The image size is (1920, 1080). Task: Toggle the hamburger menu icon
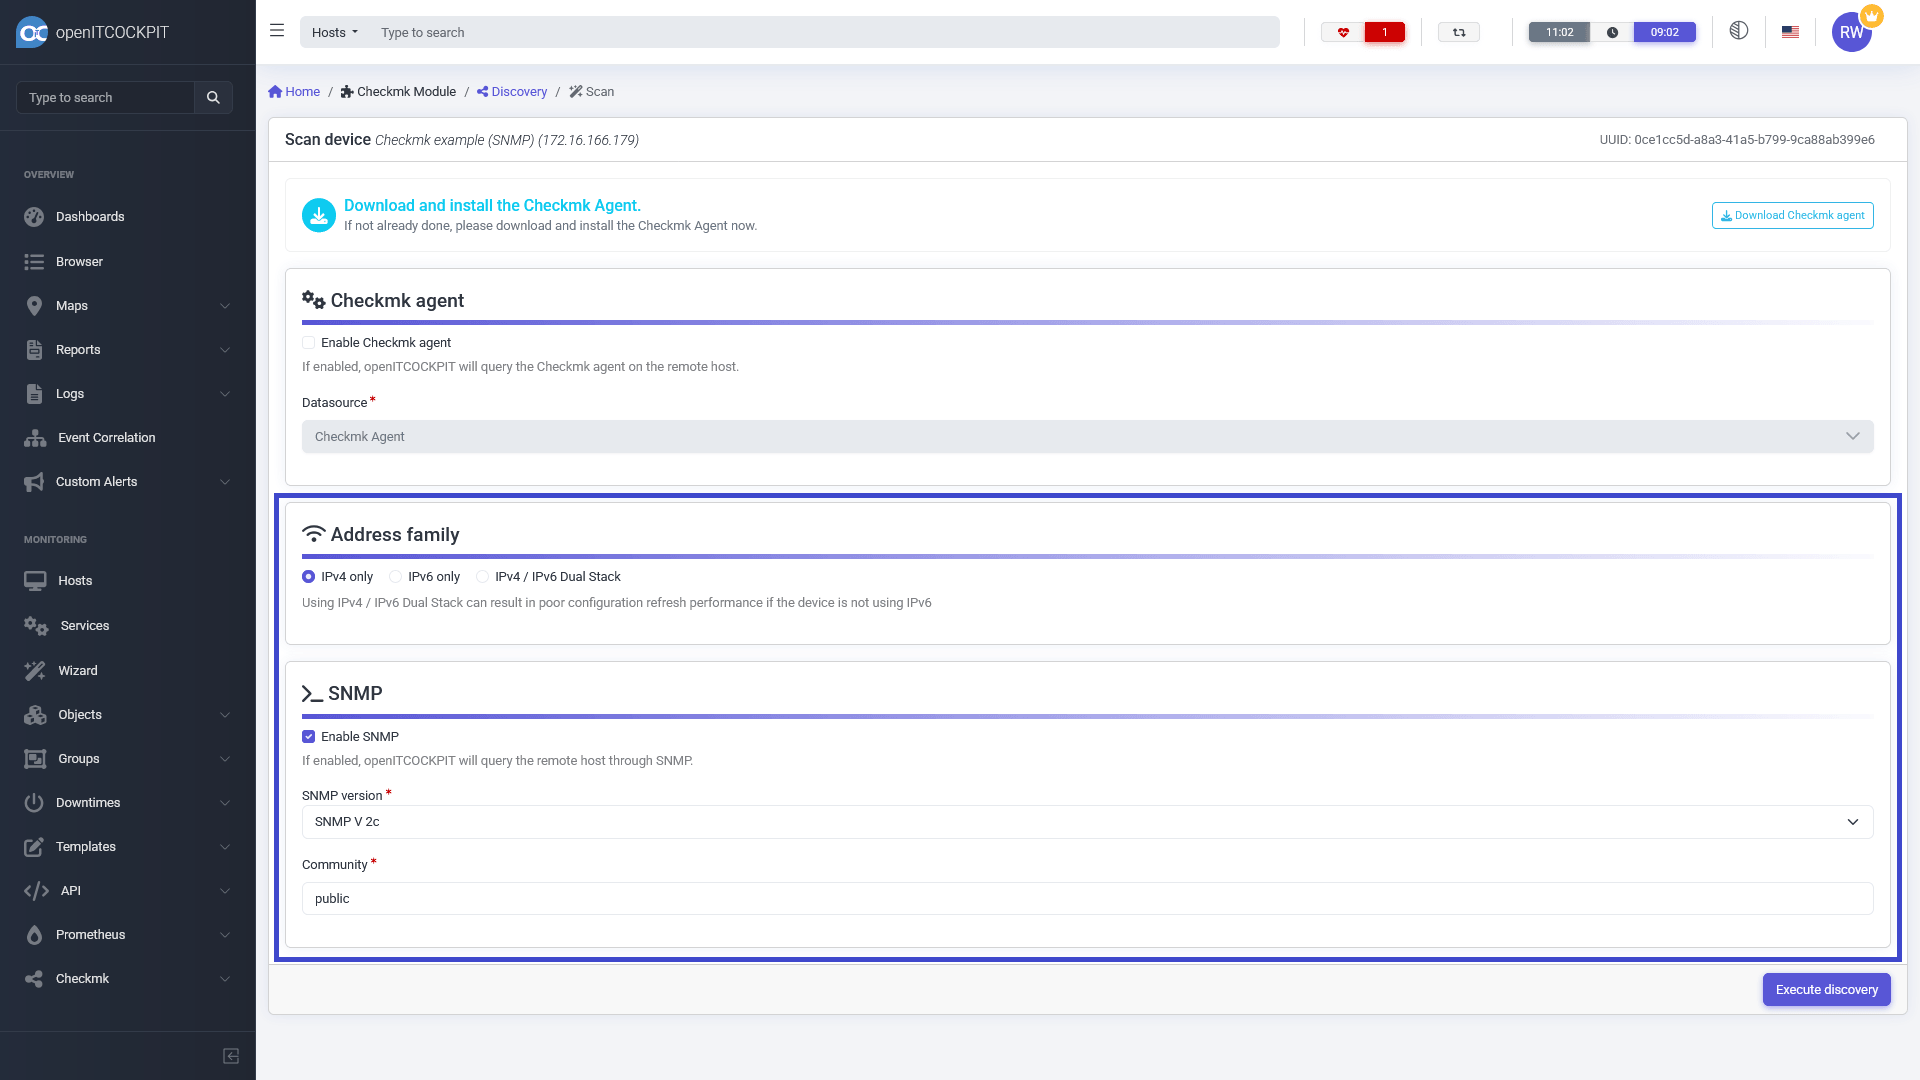(x=277, y=31)
